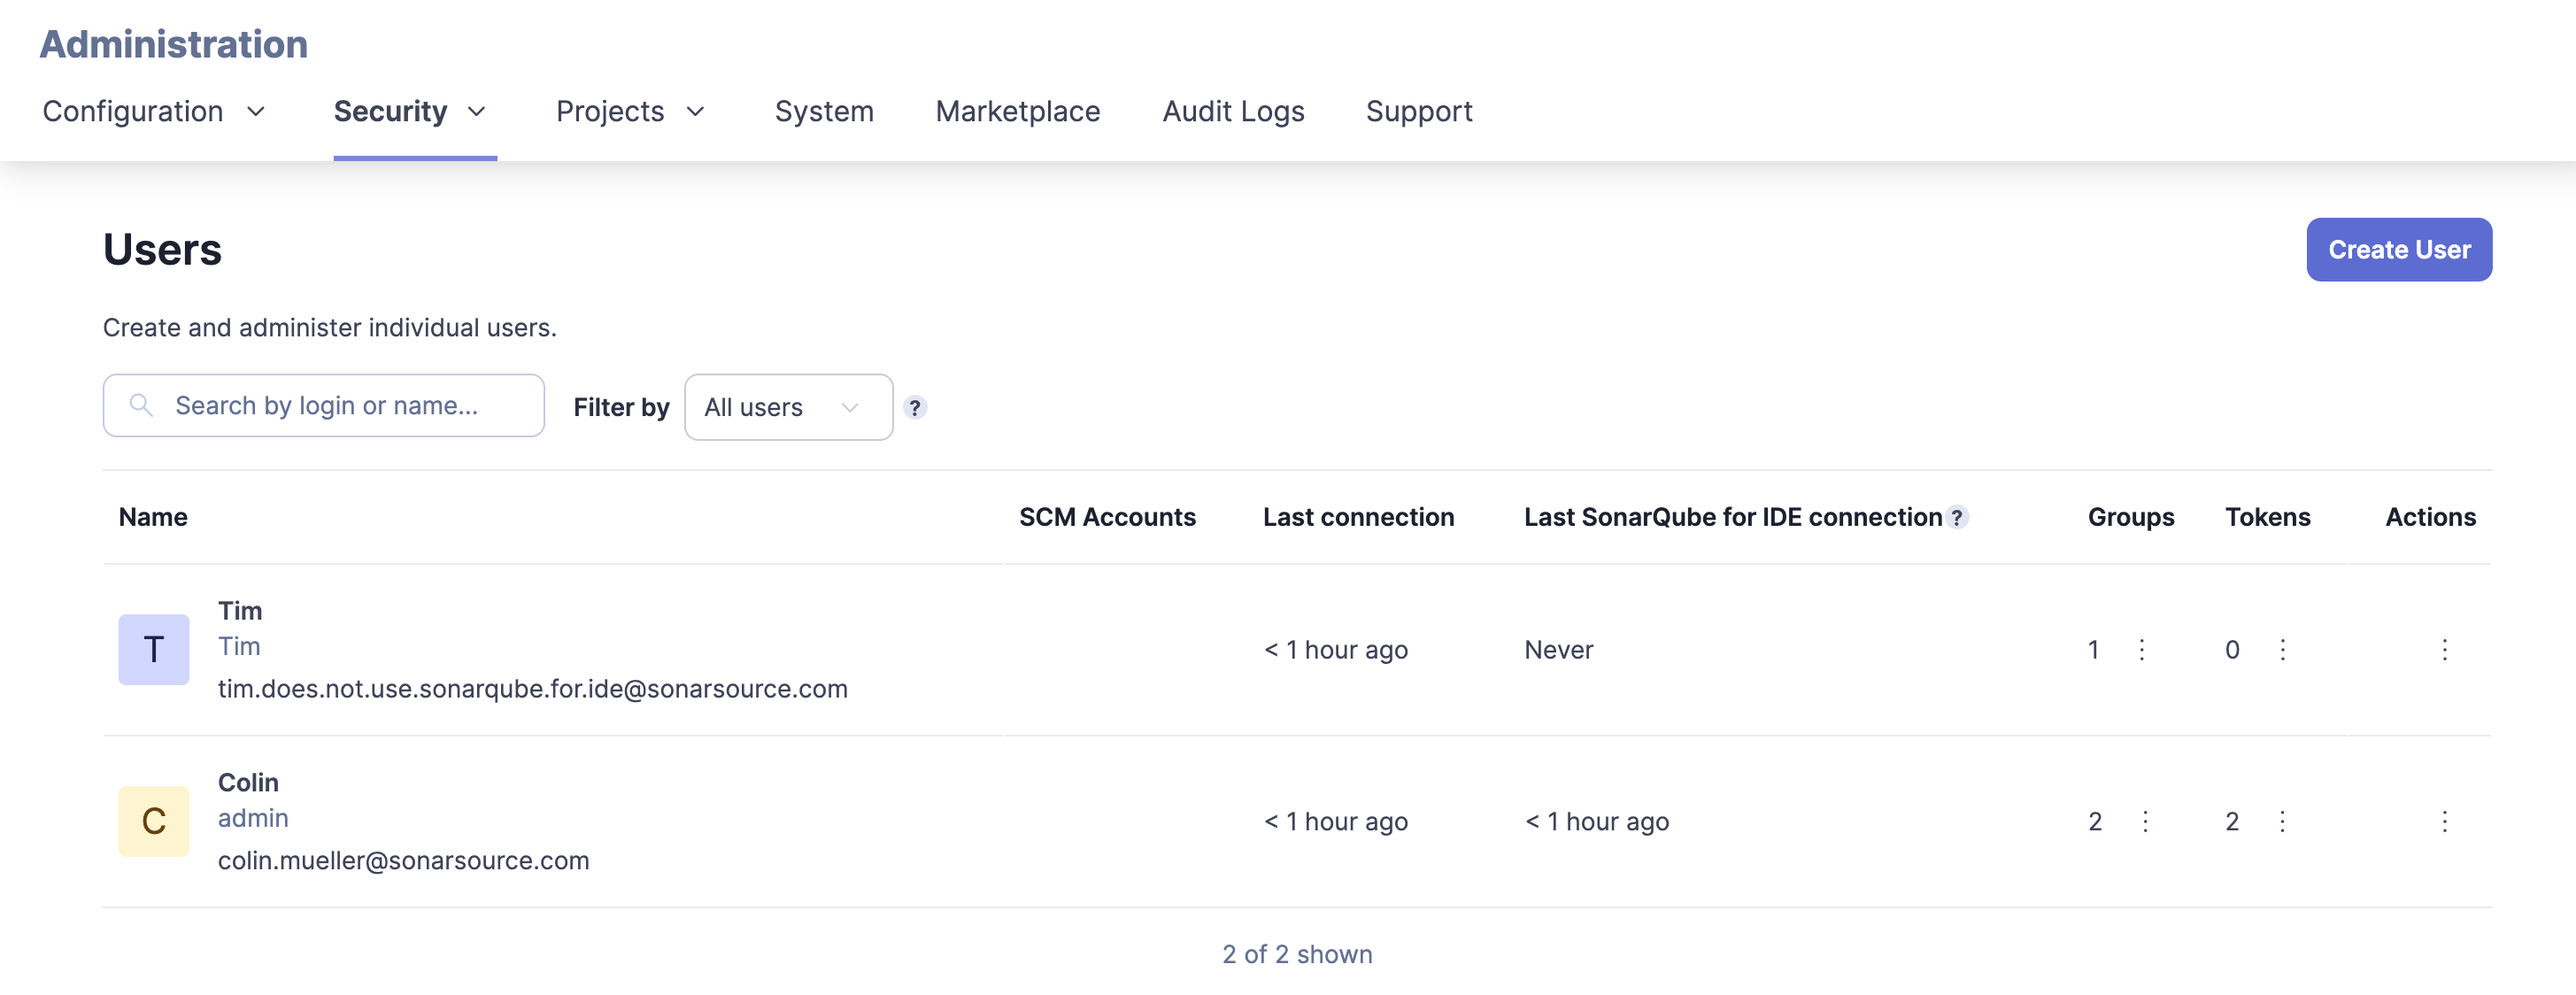Open the tokens three-dot menu for Colin

coord(2283,821)
